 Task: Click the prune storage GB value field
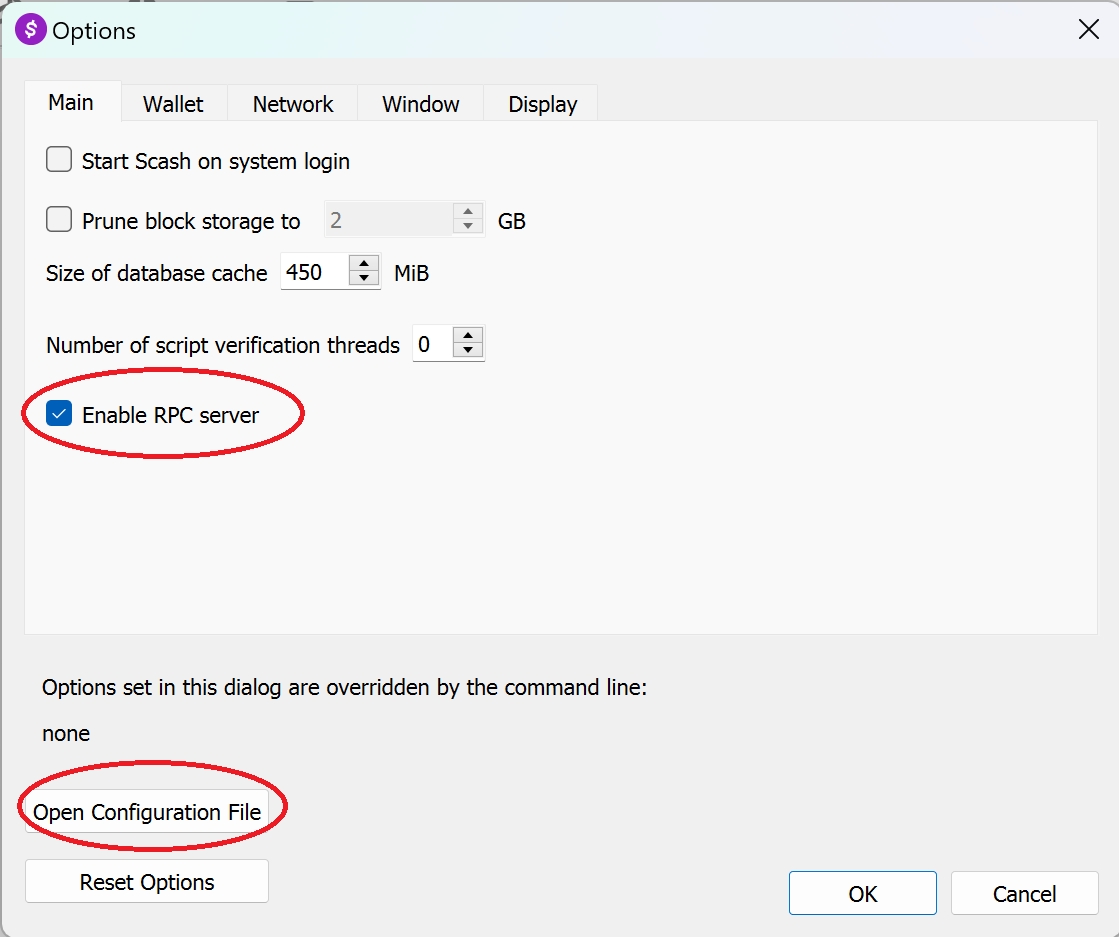pyautogui.click(x=389, y=220)
